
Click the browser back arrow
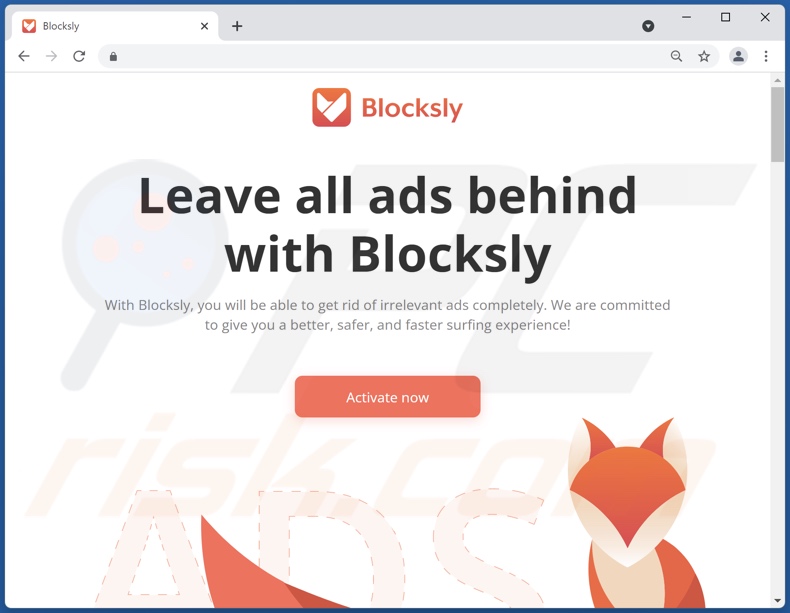click(x=24, y=56)
